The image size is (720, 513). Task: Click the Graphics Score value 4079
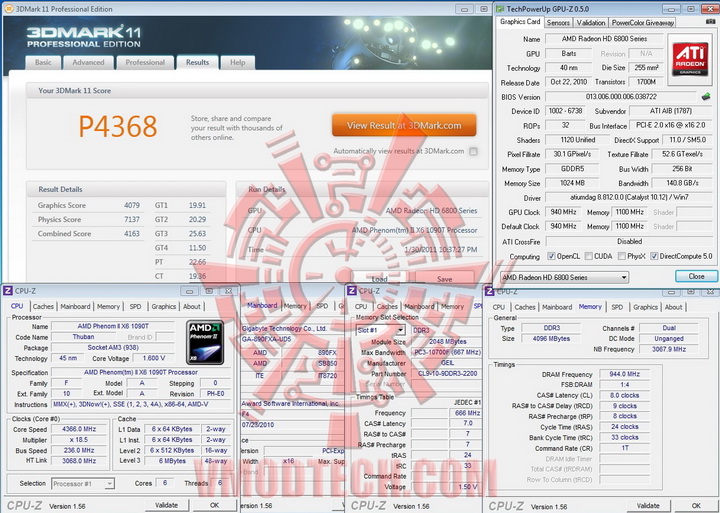click(x=132, y=205)
